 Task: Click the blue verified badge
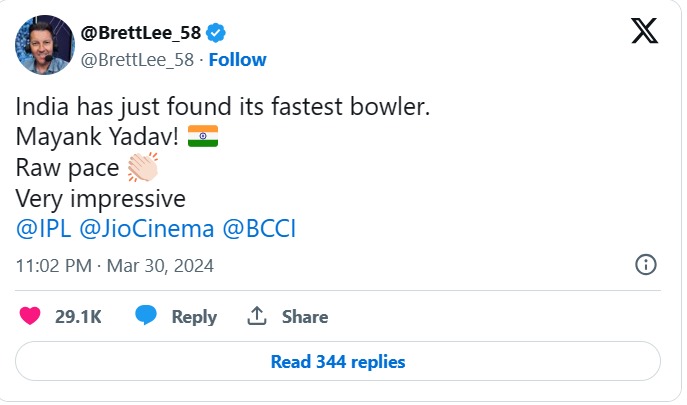point(214,31)
